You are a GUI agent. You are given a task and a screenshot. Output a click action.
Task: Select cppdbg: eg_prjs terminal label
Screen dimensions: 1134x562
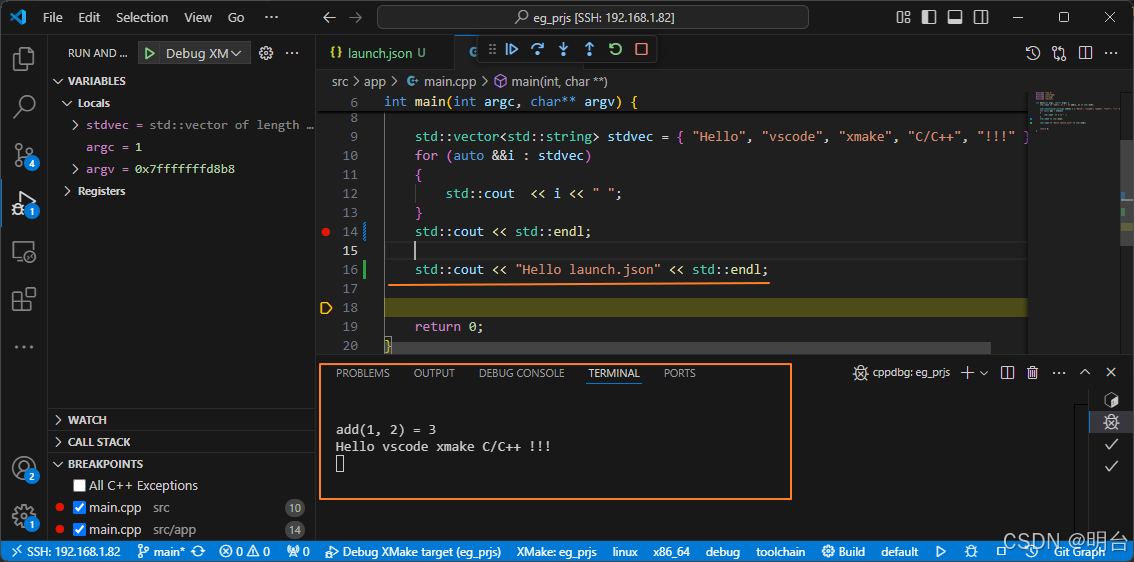900,372
